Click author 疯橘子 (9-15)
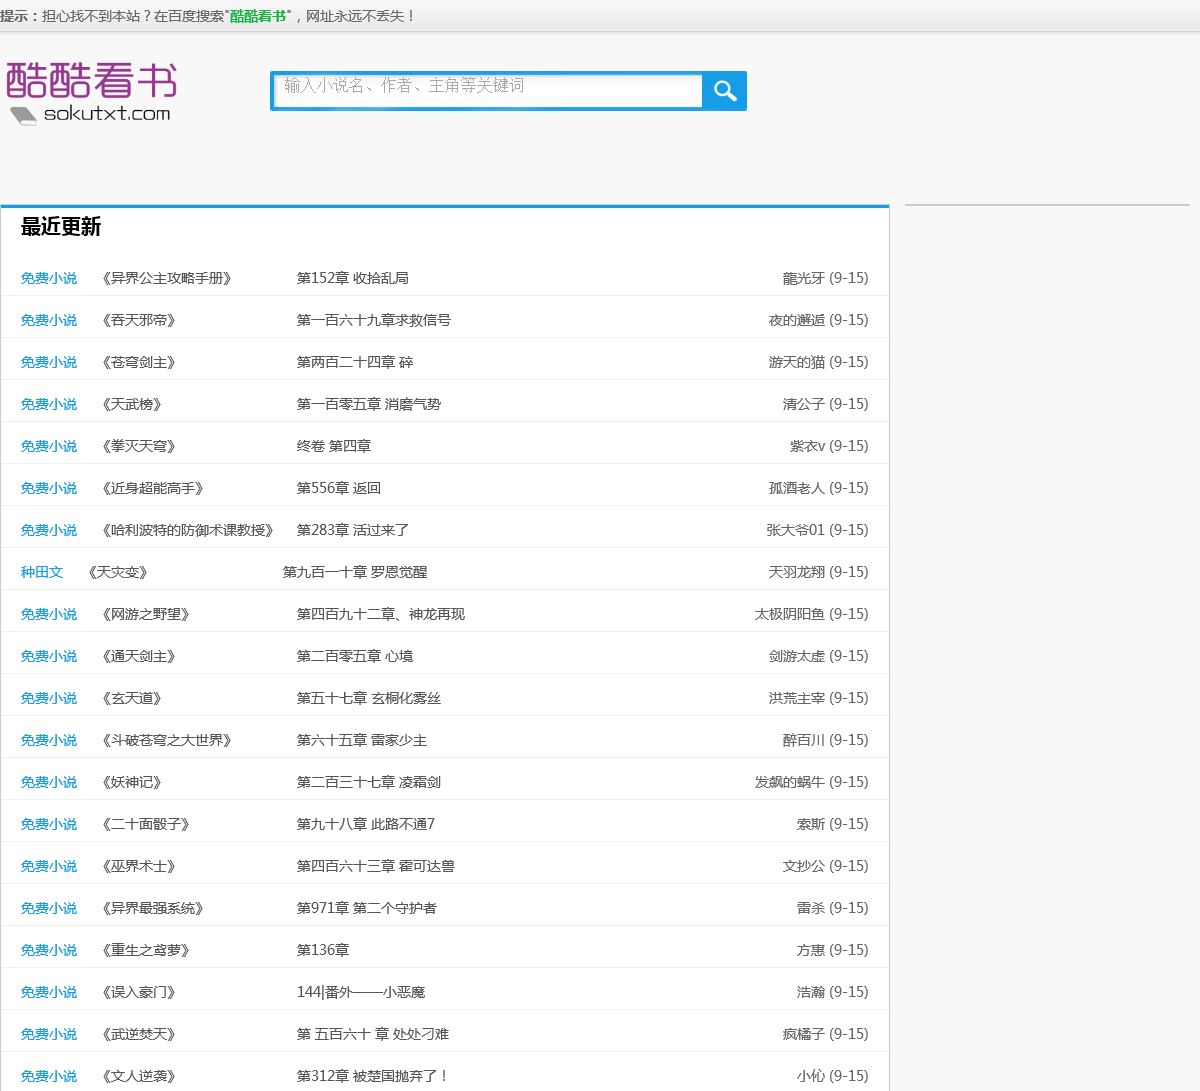Image resolution: width=1200 pixels, height=1091 pixels. coord(826,1034)
